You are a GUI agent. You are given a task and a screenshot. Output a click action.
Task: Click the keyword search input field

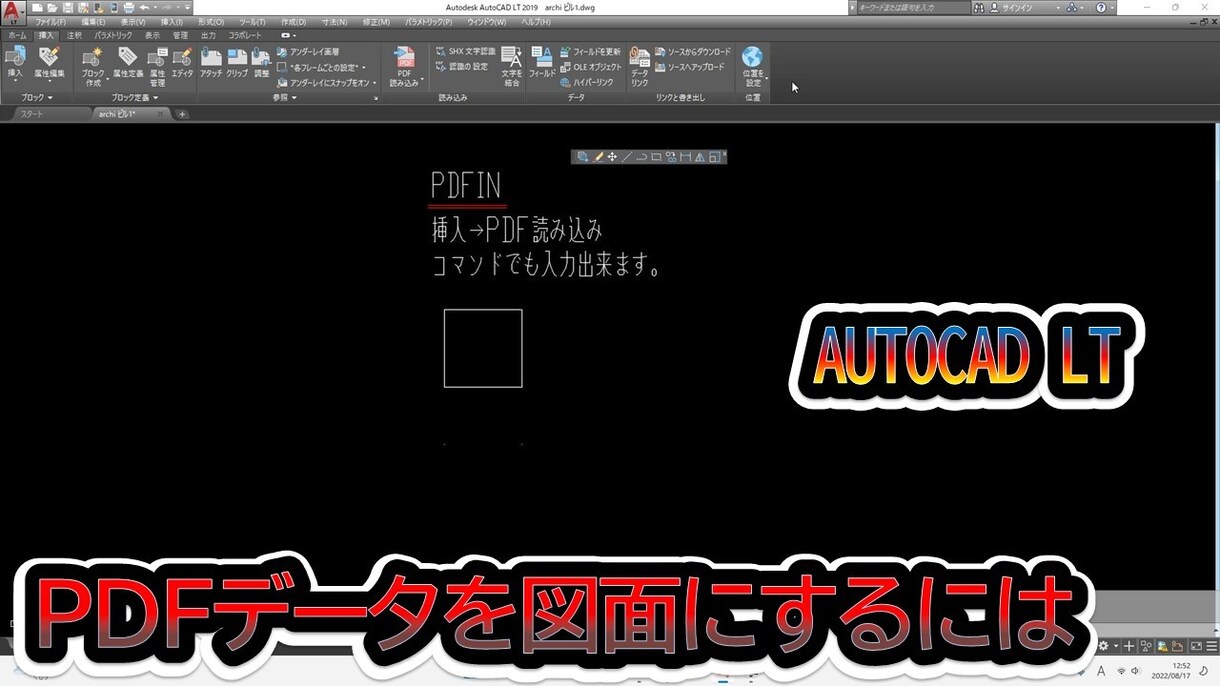coord(914,7)
